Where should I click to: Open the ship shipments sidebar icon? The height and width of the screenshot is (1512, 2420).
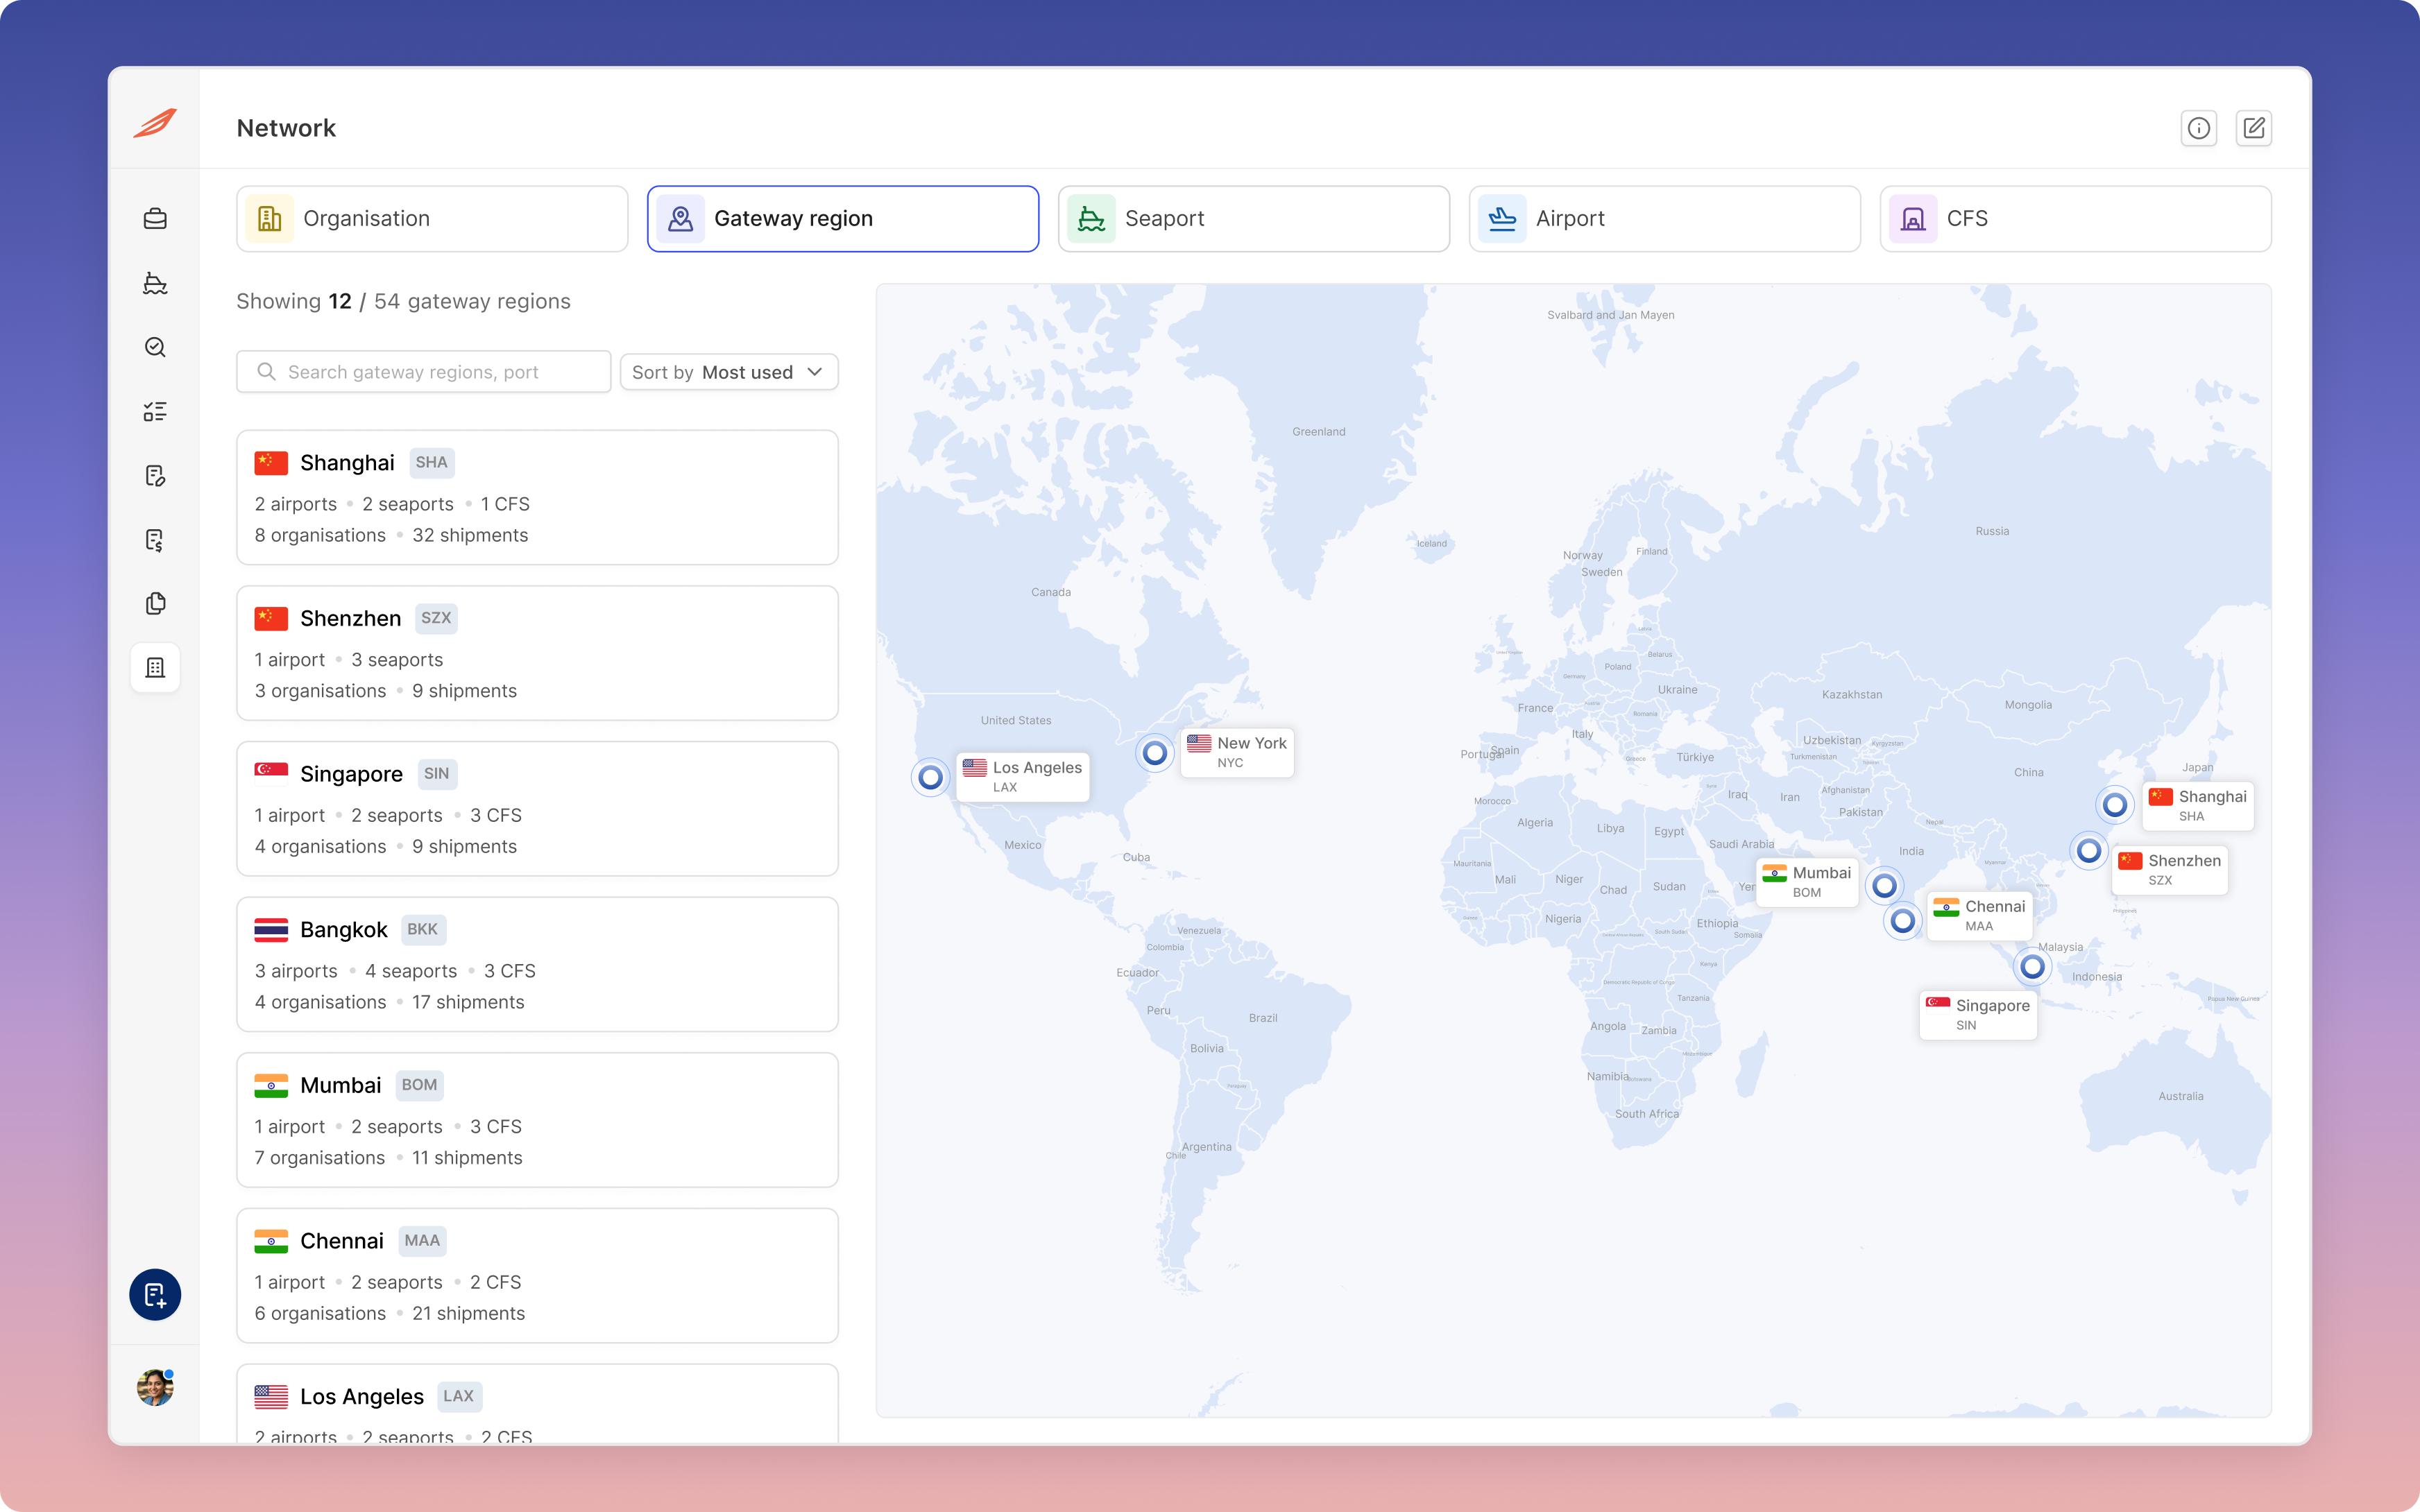pyautogui.click(x=155, y=283)
